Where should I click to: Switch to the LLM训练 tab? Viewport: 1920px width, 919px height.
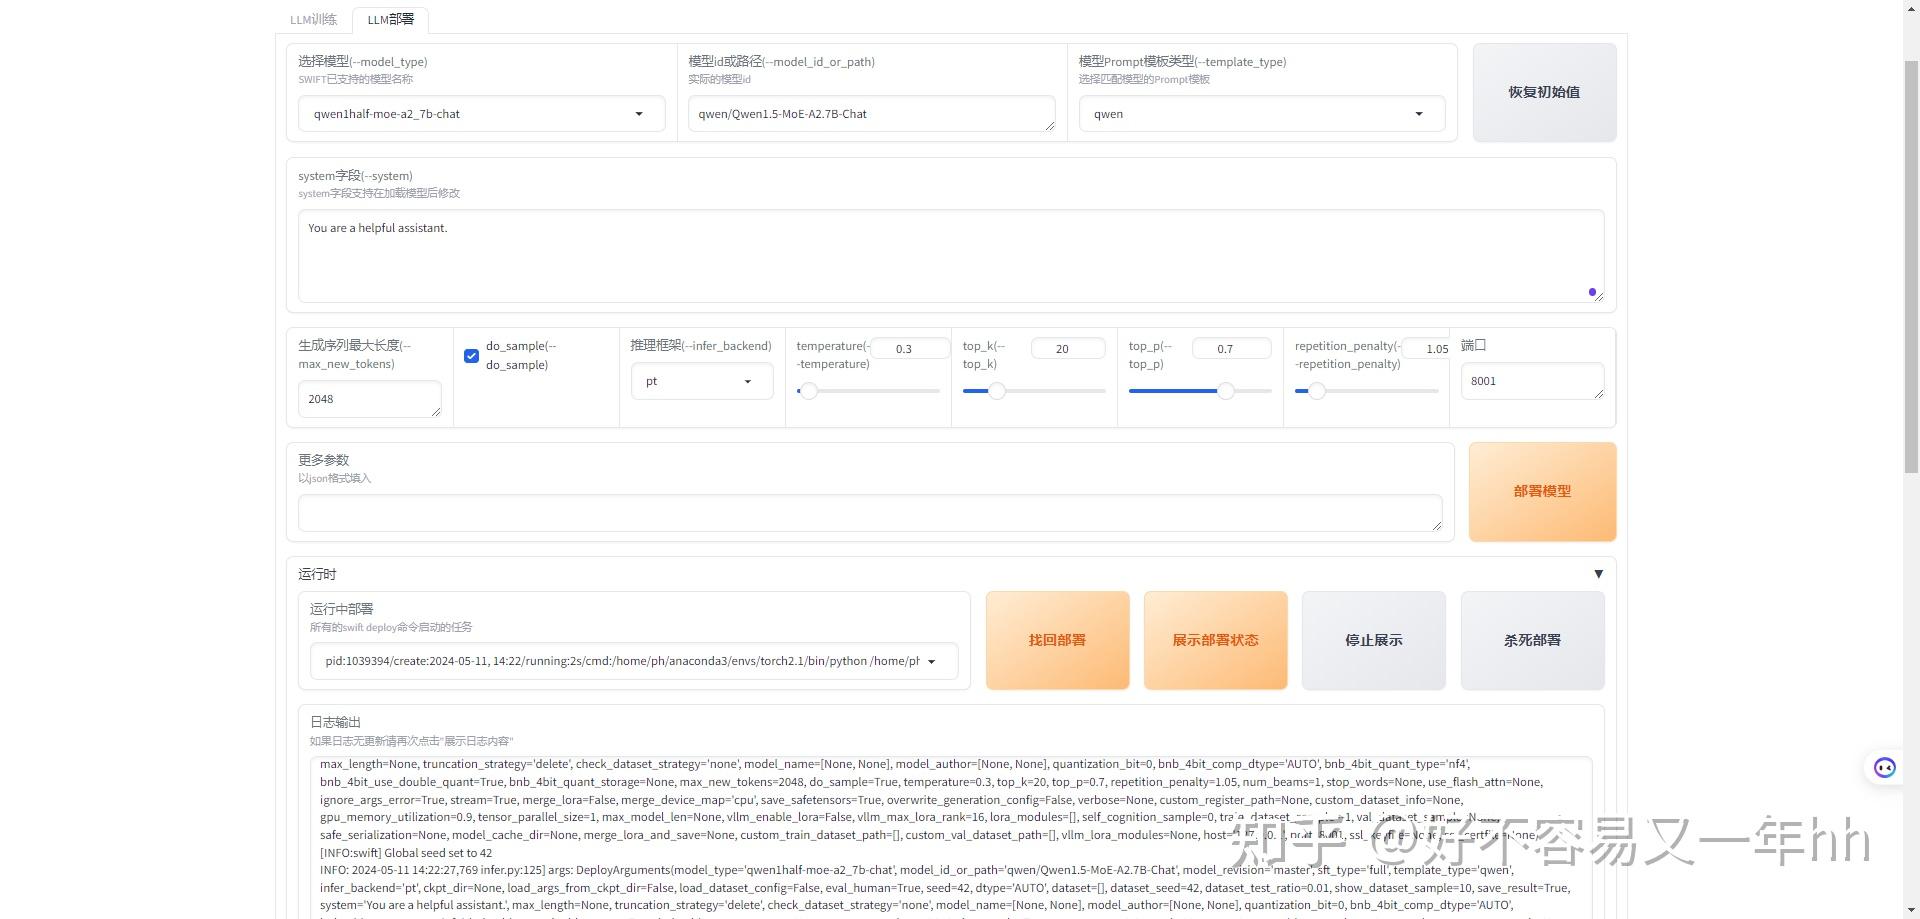313,18
